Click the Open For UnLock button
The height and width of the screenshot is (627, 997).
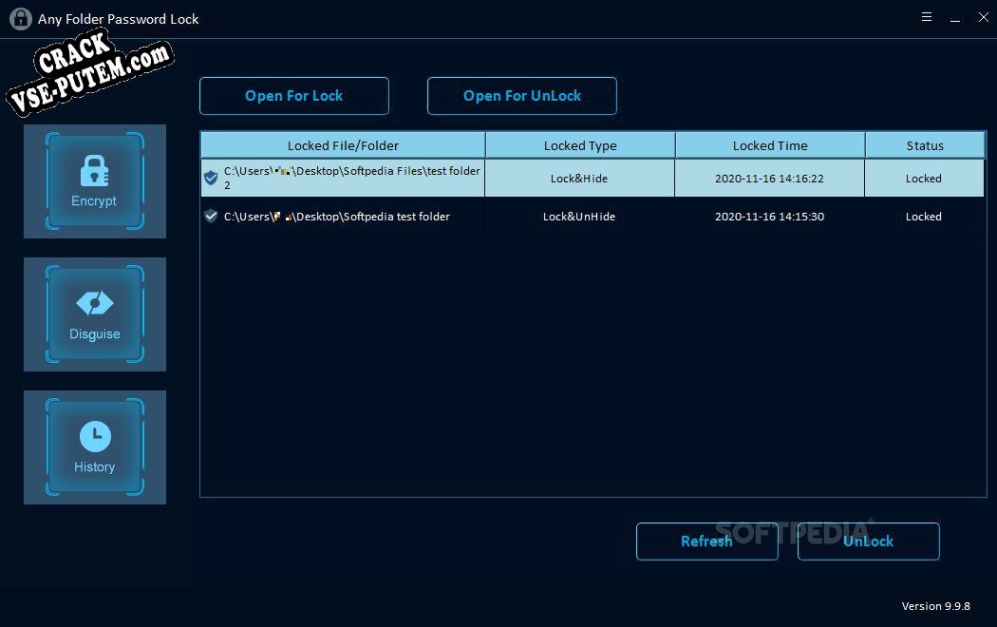click(x=522, y=96)
